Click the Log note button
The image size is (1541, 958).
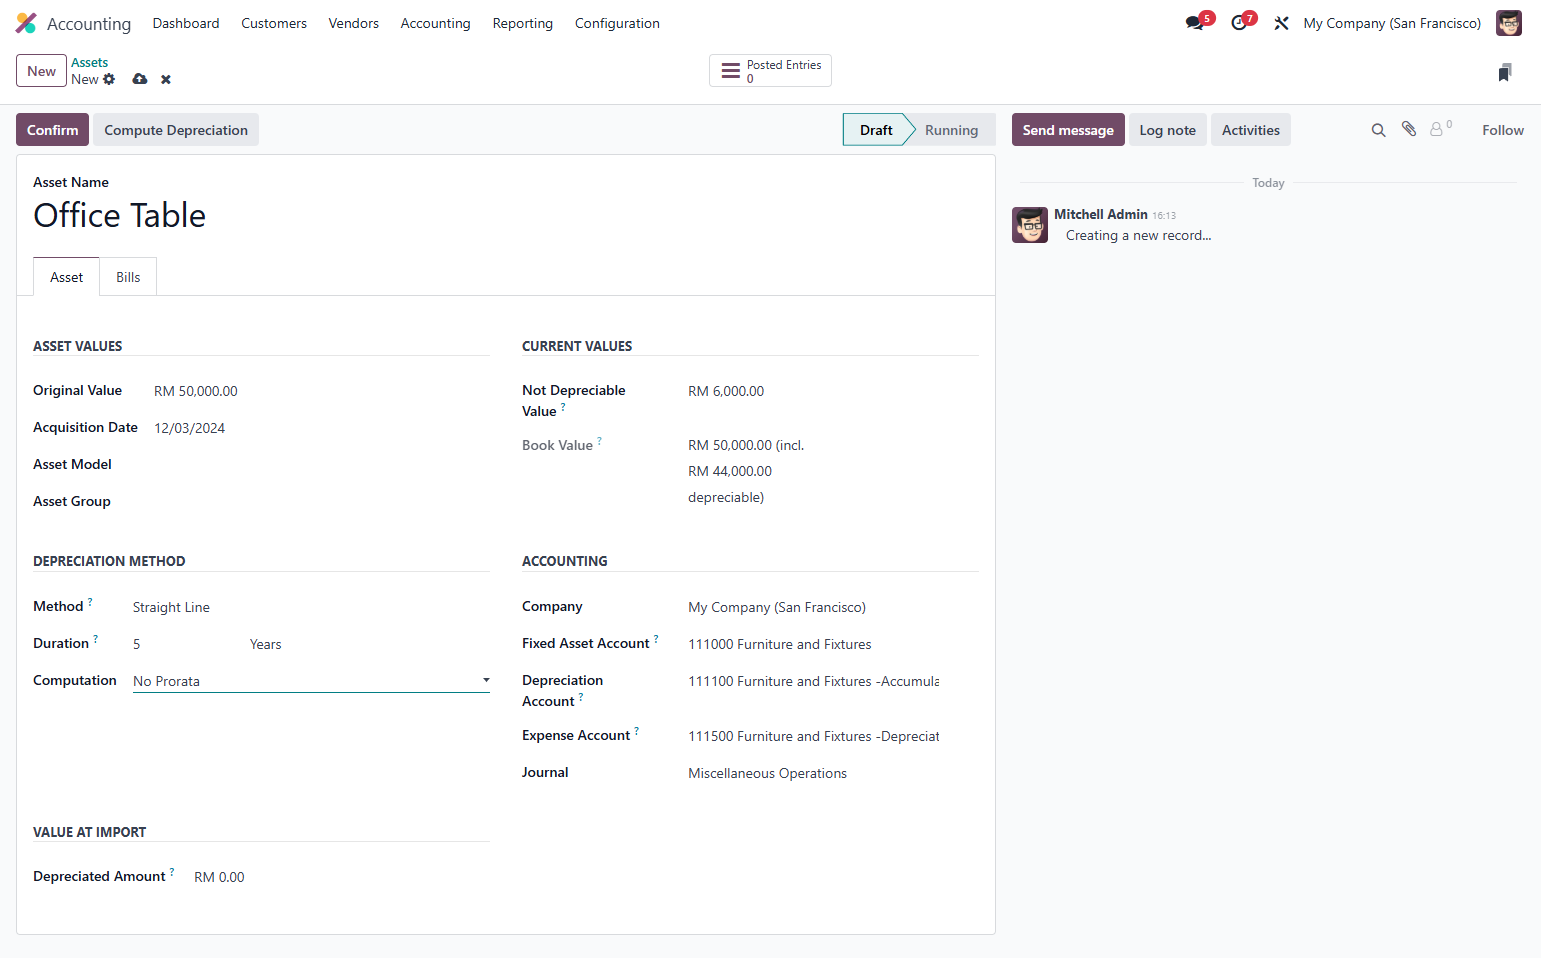[1168, 130]
